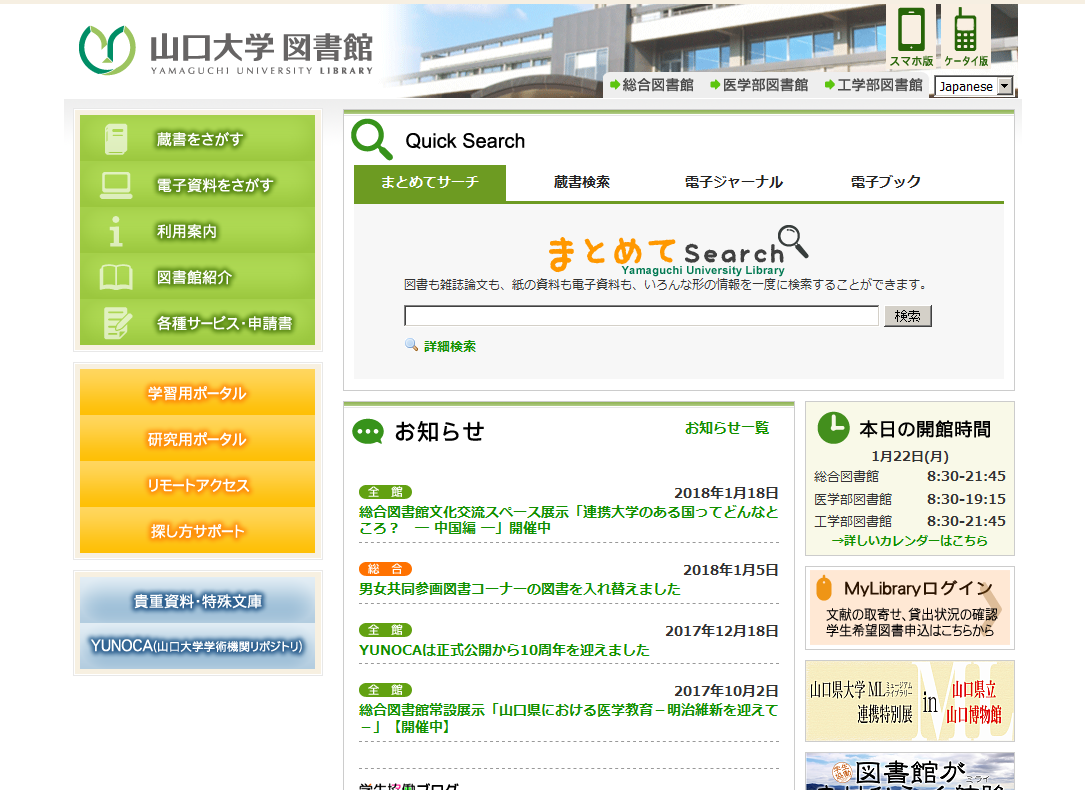This screenshot has width=1085, height=790.
Task: Click the 1月22日(月) date text
Action: (x=910, y=456)
